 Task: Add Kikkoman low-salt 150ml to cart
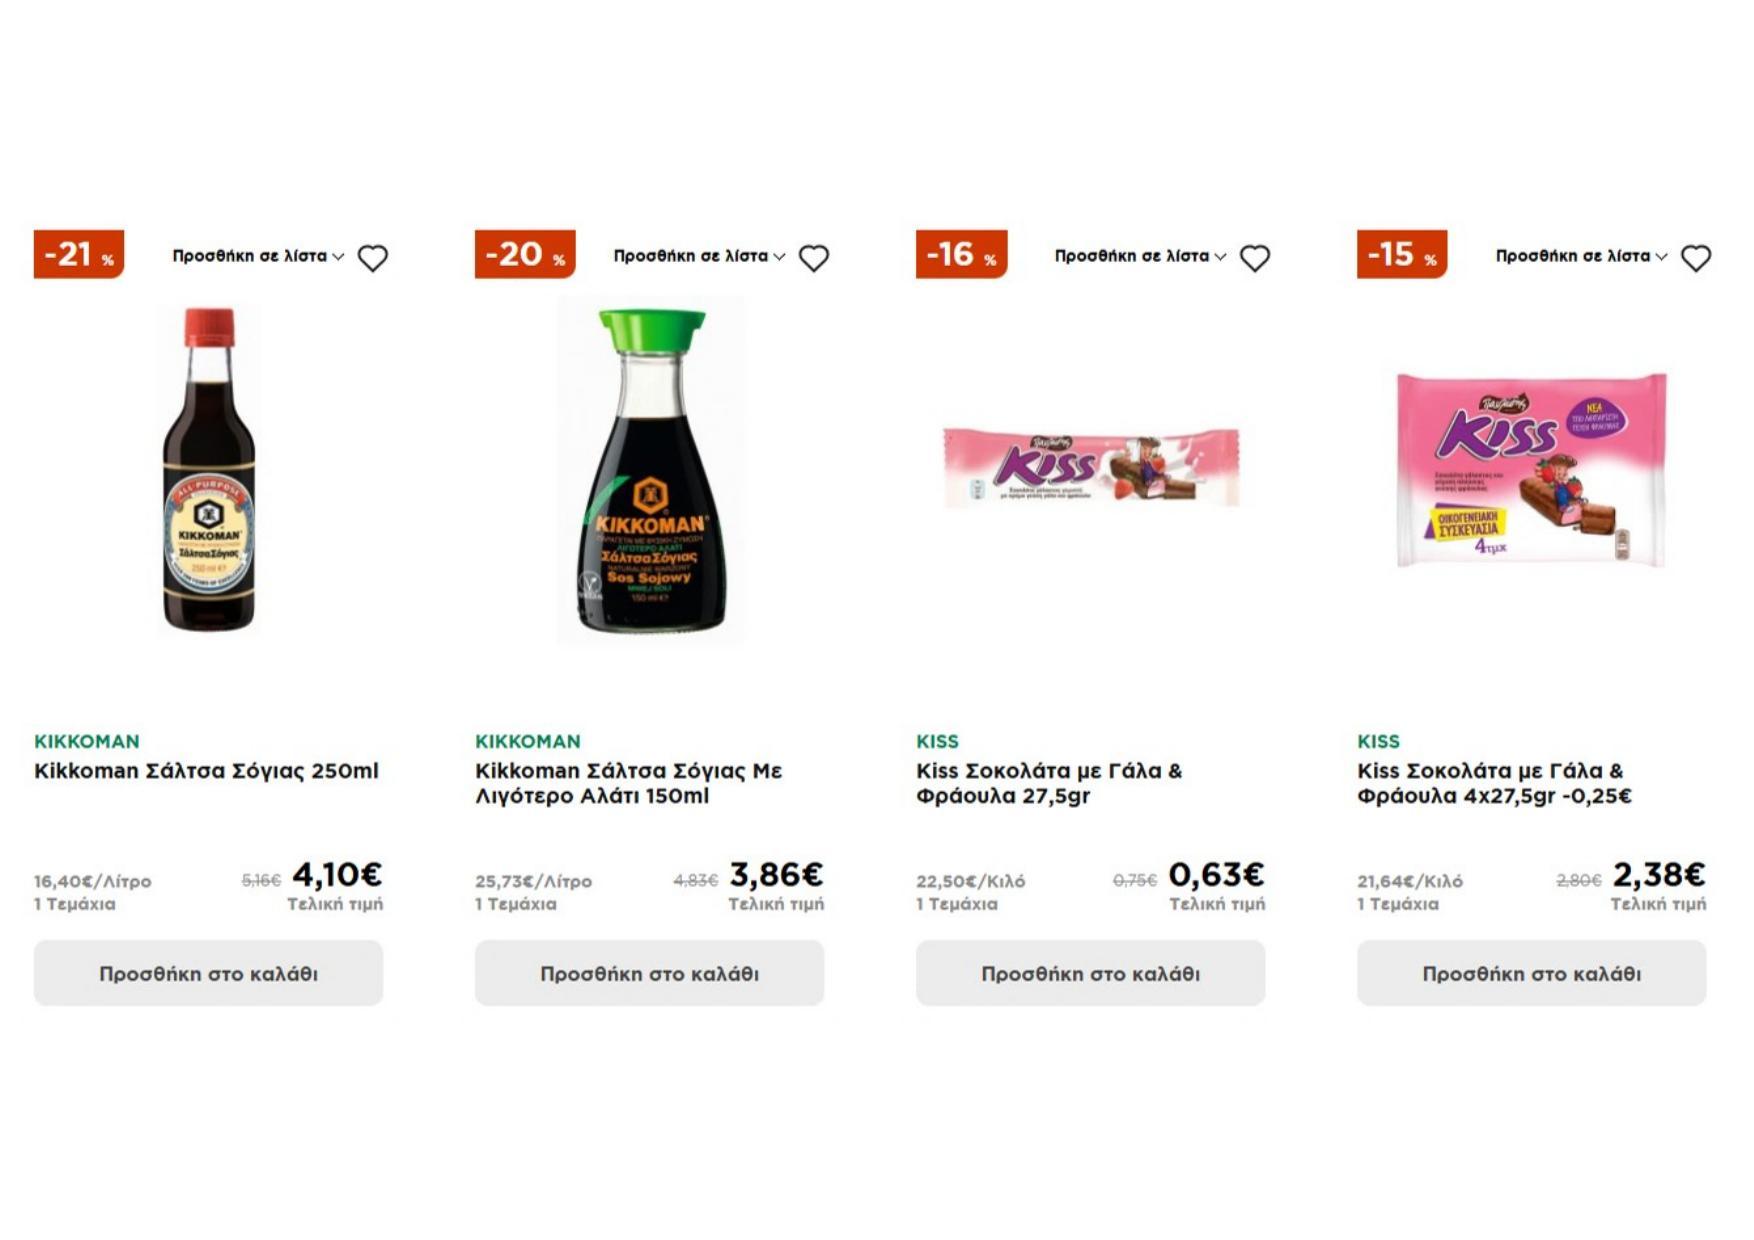click(649, 973)
